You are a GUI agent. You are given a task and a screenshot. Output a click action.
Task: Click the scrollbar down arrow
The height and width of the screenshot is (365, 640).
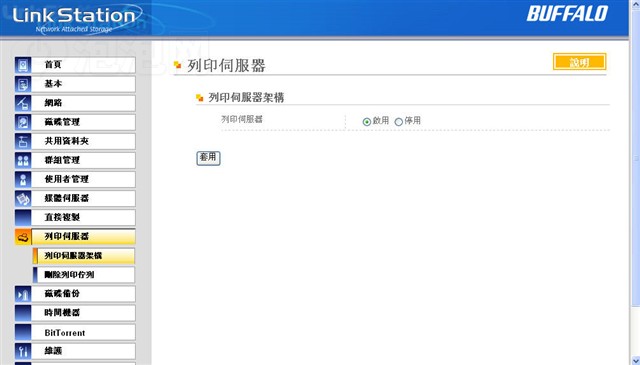pyautogui.click(x=636, y=360)
